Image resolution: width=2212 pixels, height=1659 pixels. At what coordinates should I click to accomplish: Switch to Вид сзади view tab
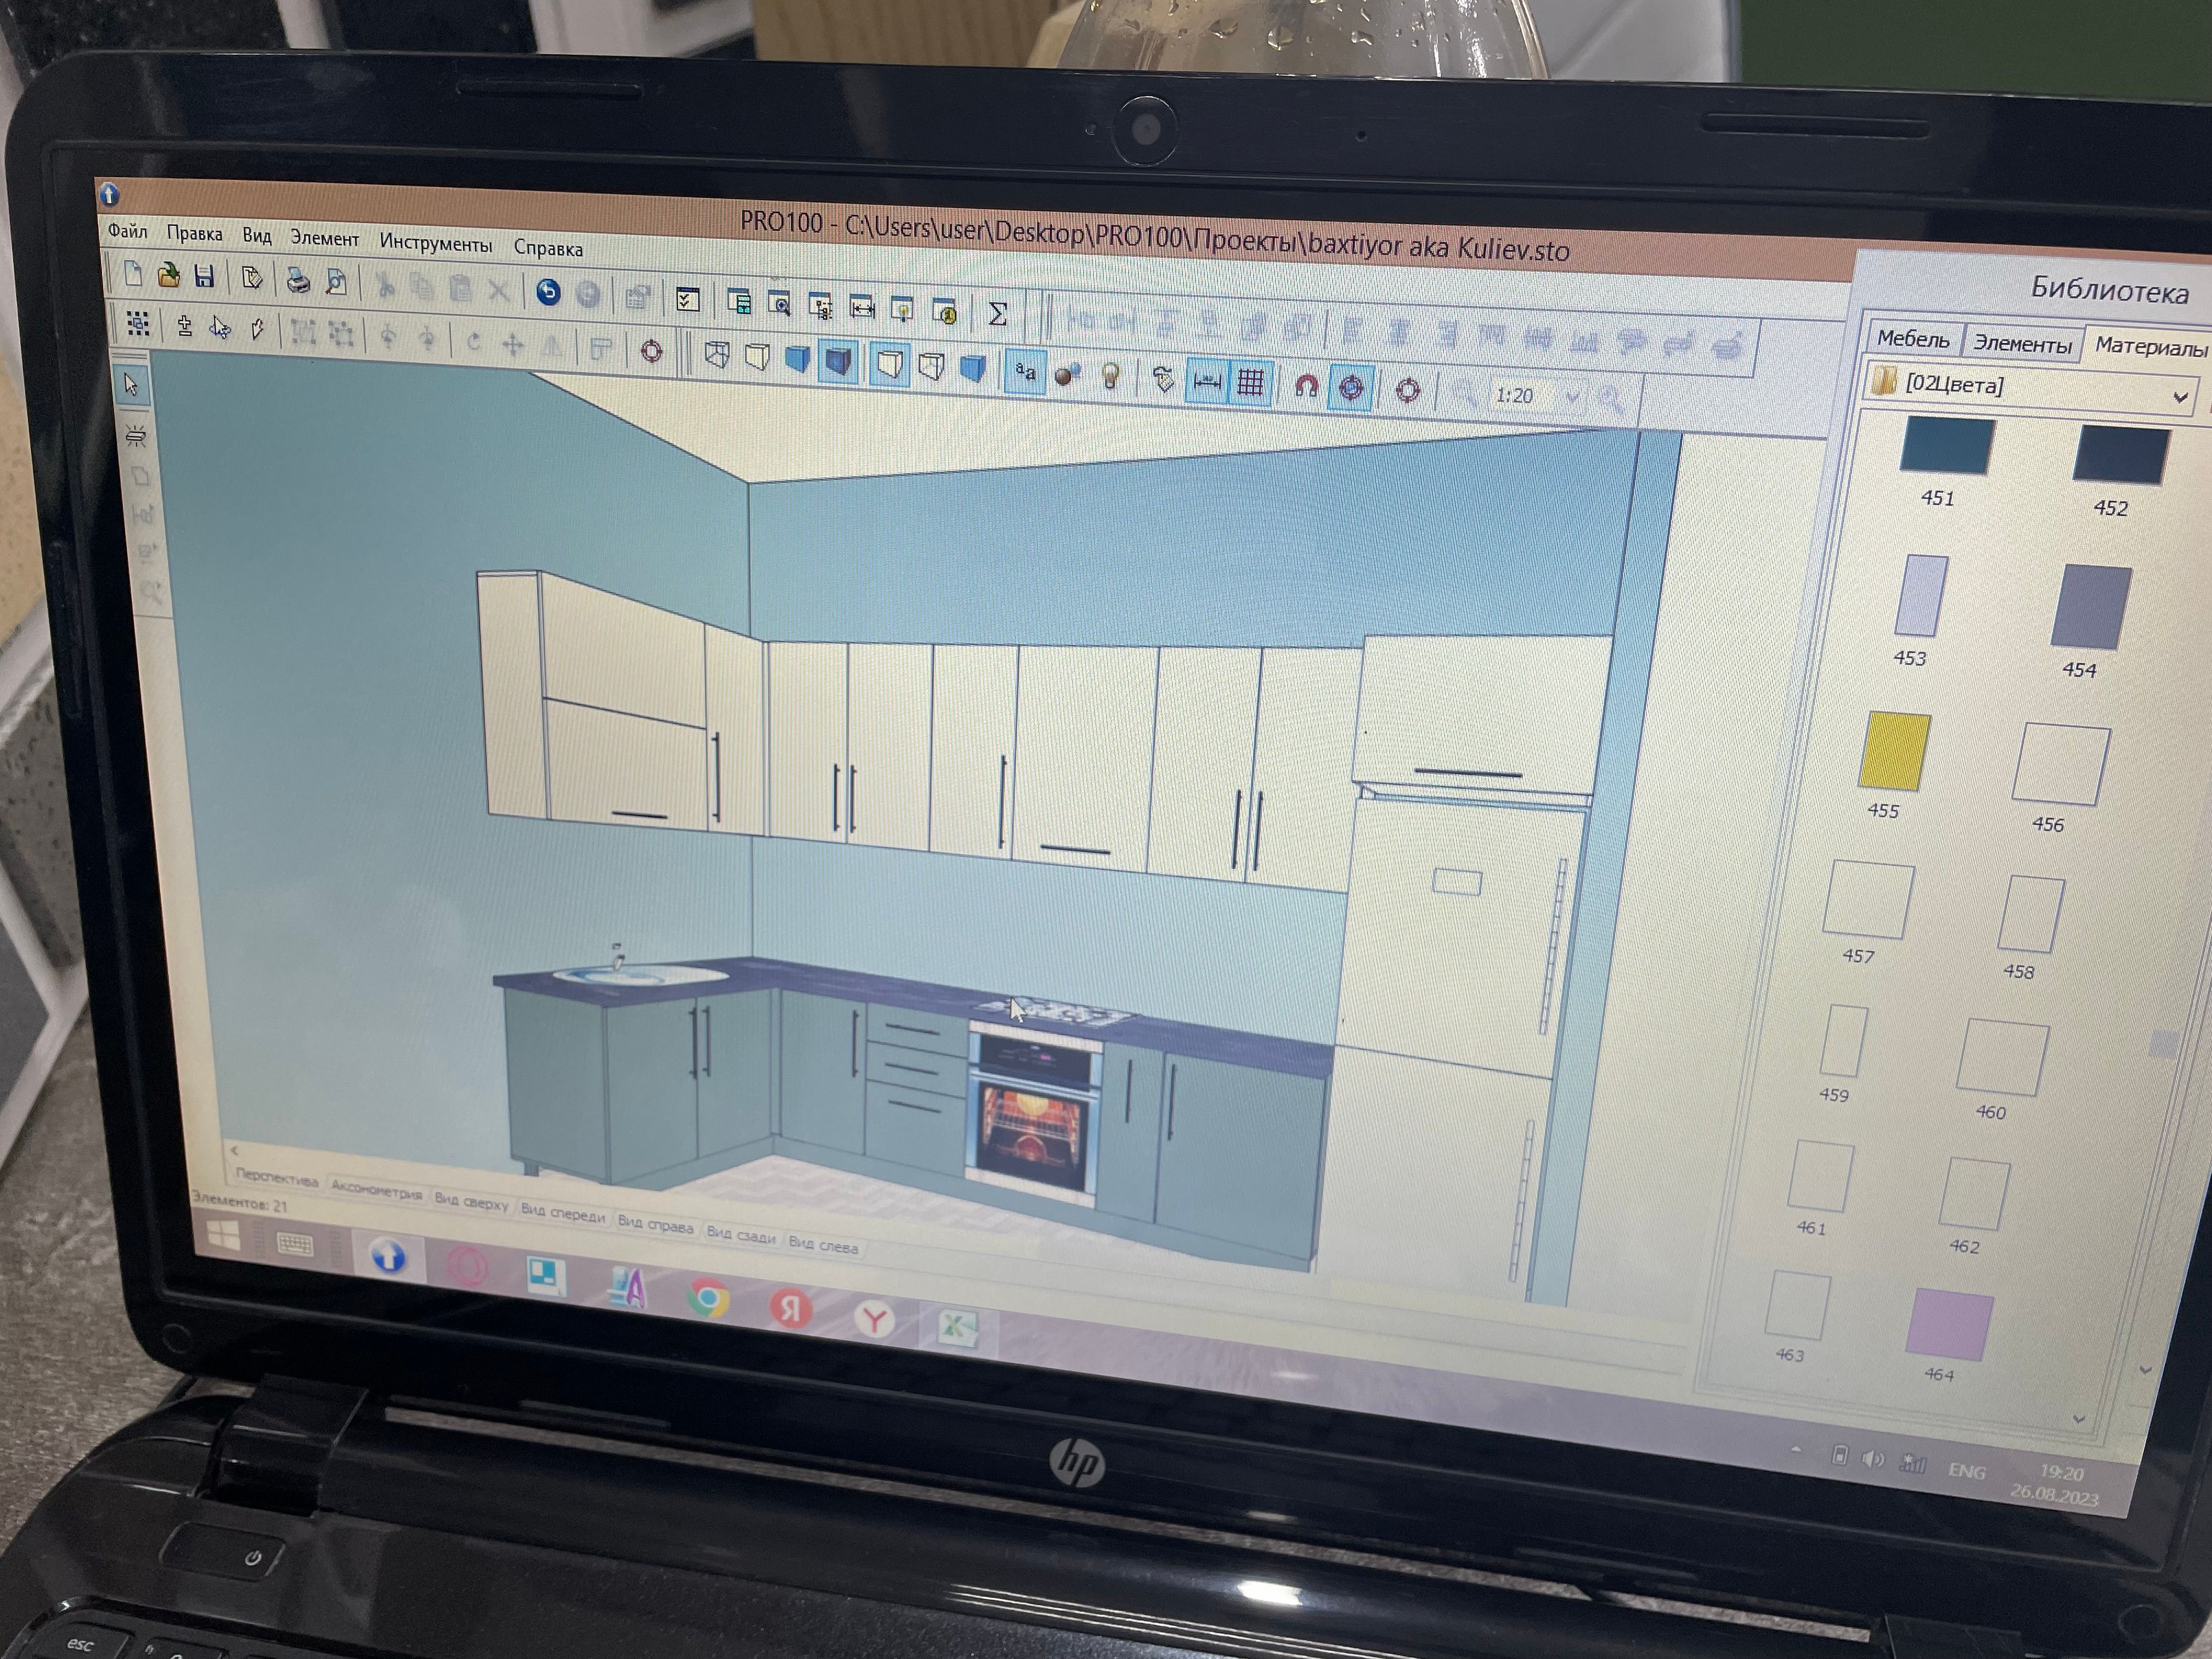741,1235
